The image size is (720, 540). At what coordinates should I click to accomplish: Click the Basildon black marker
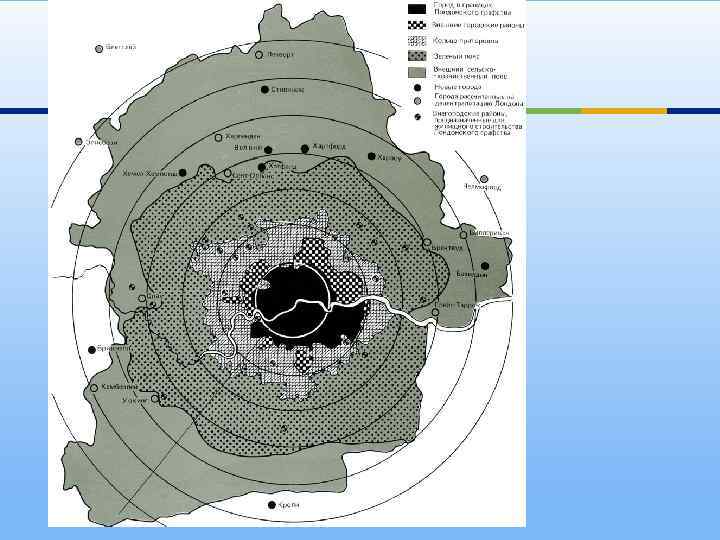484,266
